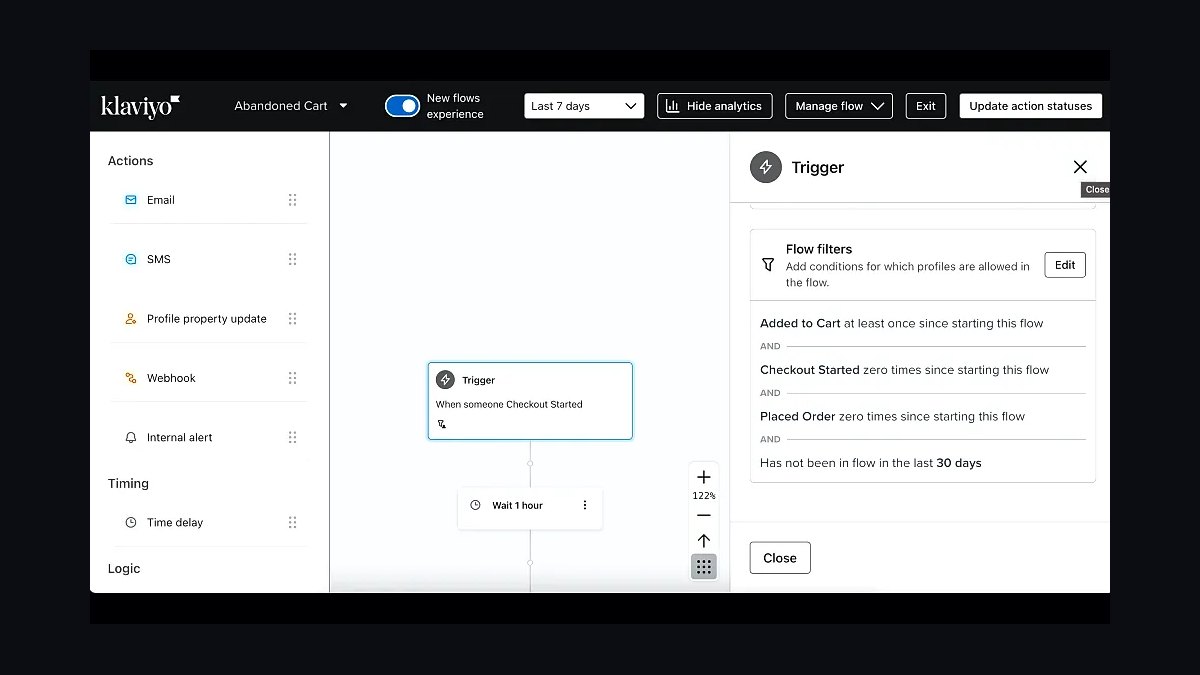Viewport: 1200px width, 675px height.
Task: Click the Actions section heading
Action: (x=131, y=161)
